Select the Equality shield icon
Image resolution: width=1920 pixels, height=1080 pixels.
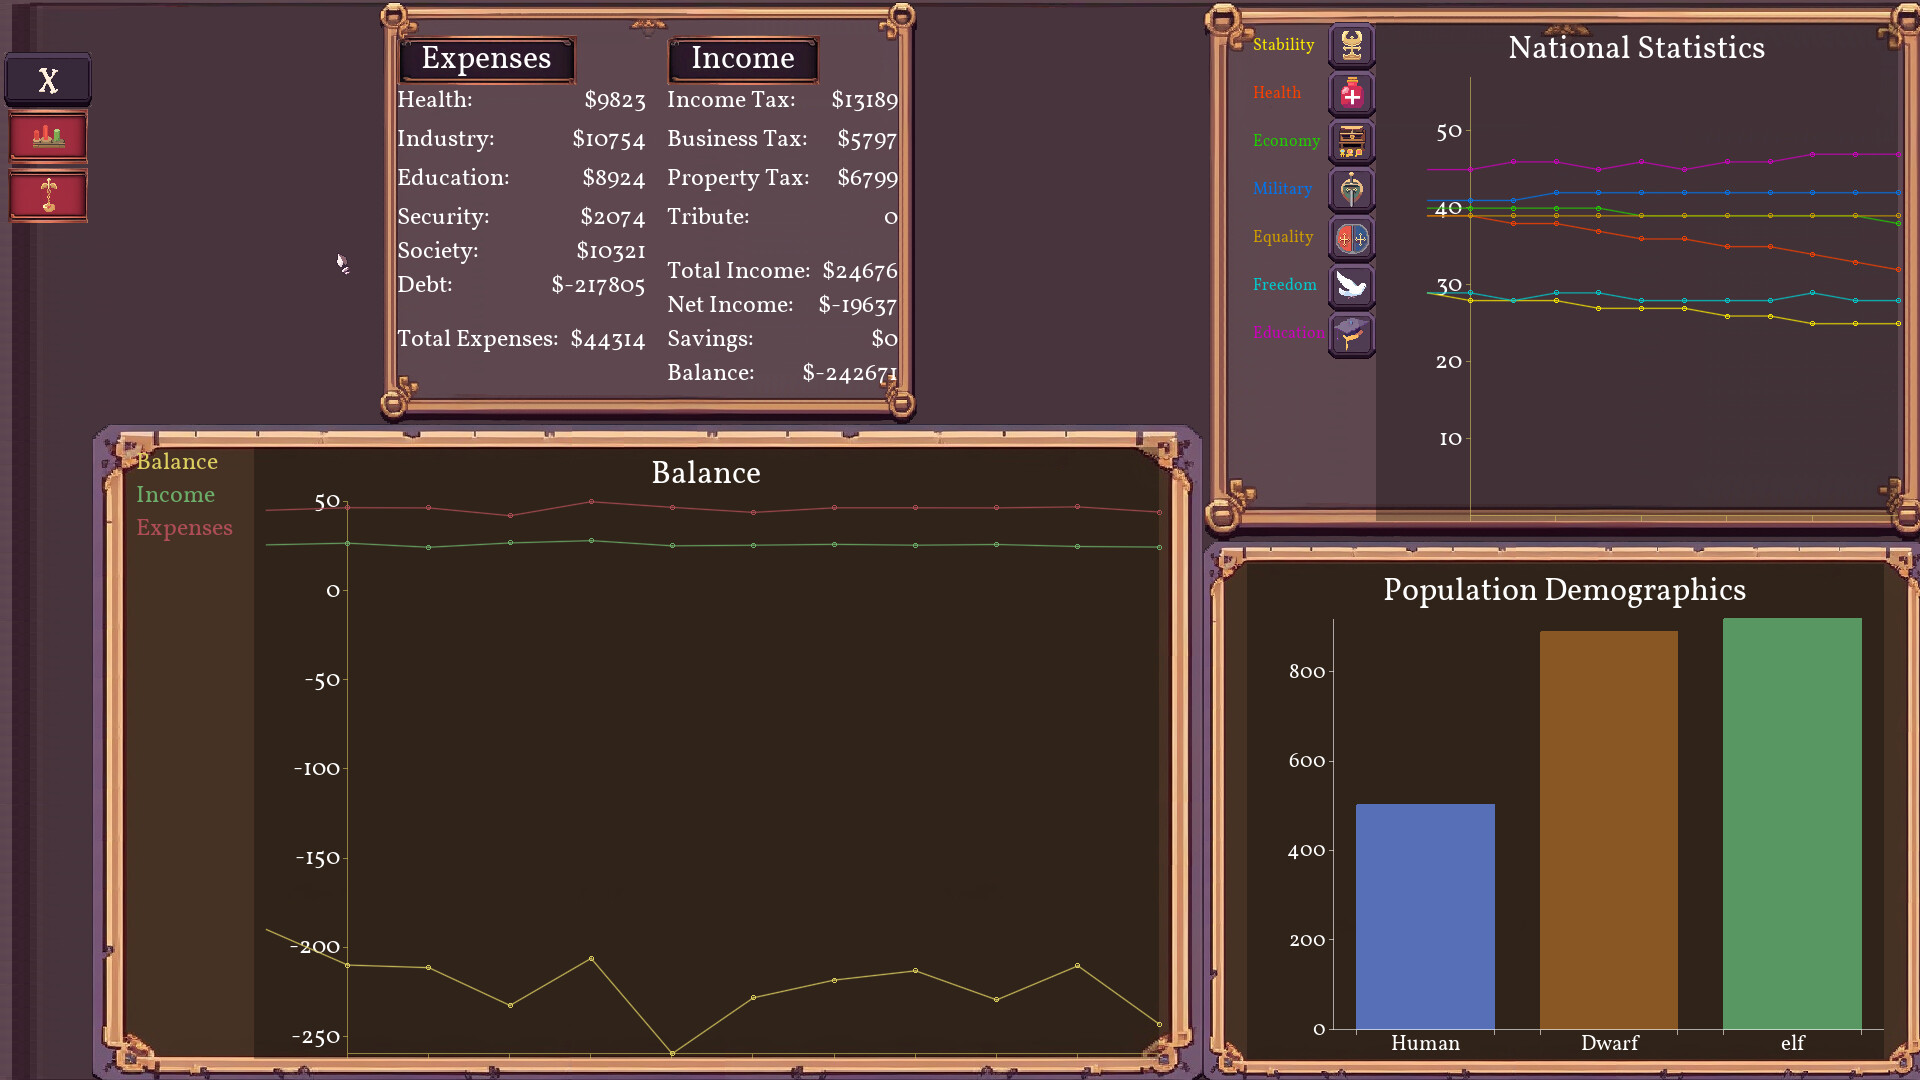(x=1352, y=238)
